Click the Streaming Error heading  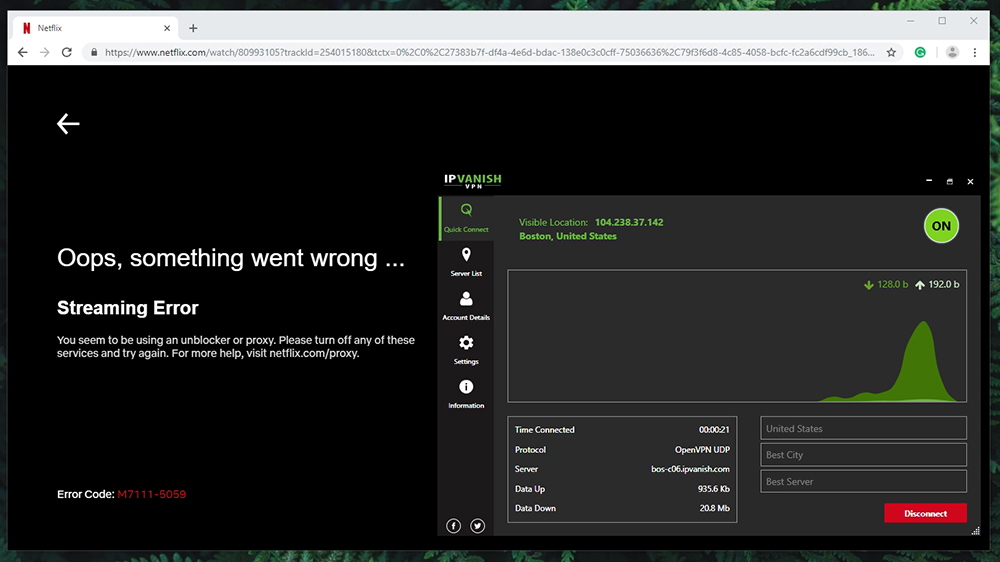click(128, 307)
